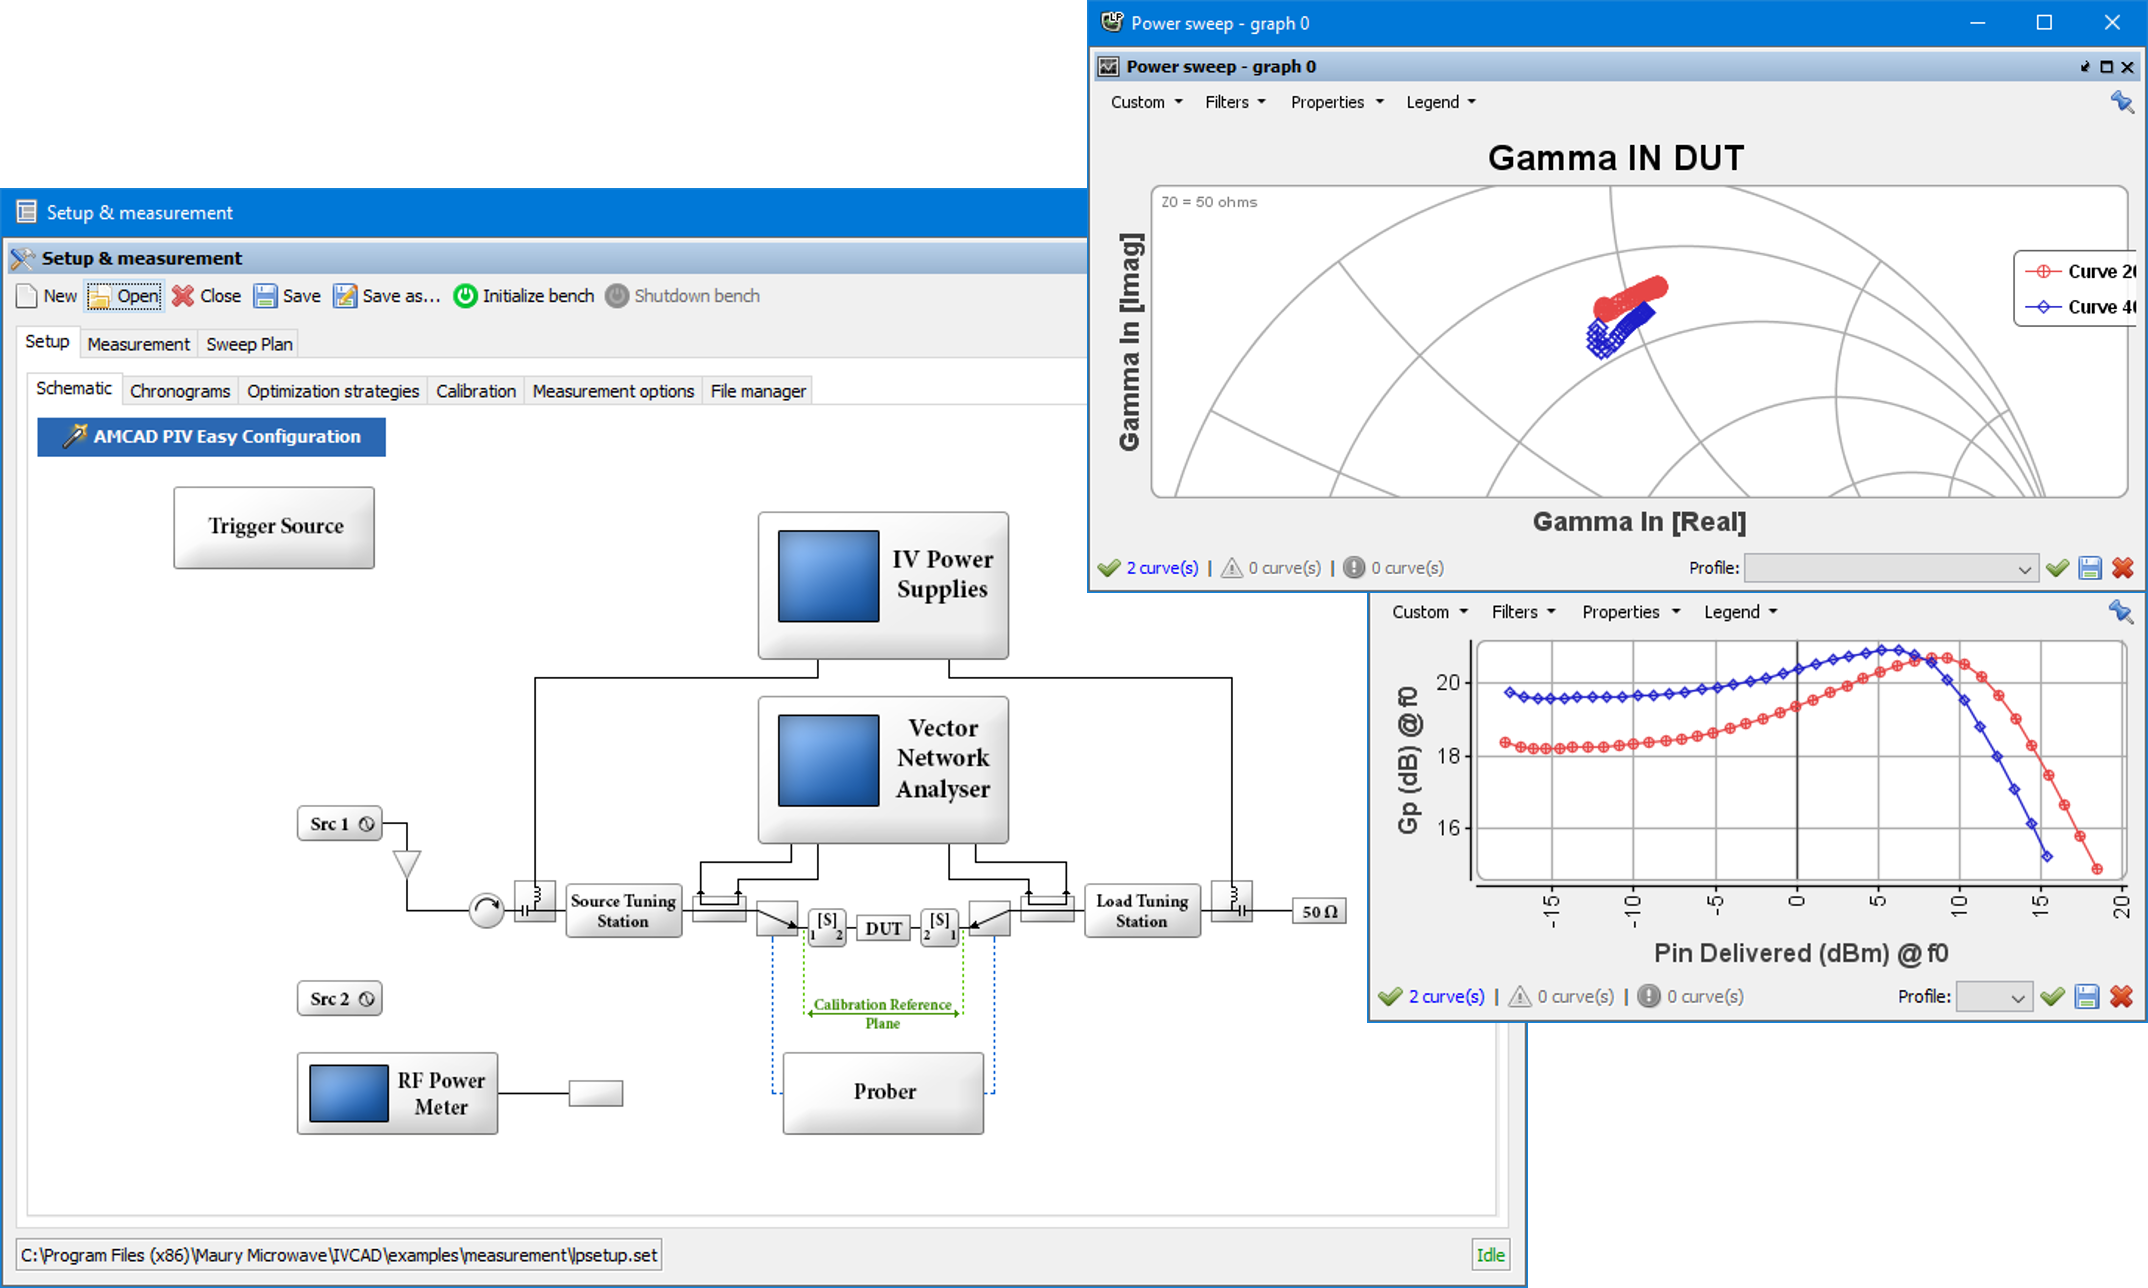2148x1288 pixels.
Task: Open Legend dropdown in Gp graph
Action: click(x=1740, y=612)
